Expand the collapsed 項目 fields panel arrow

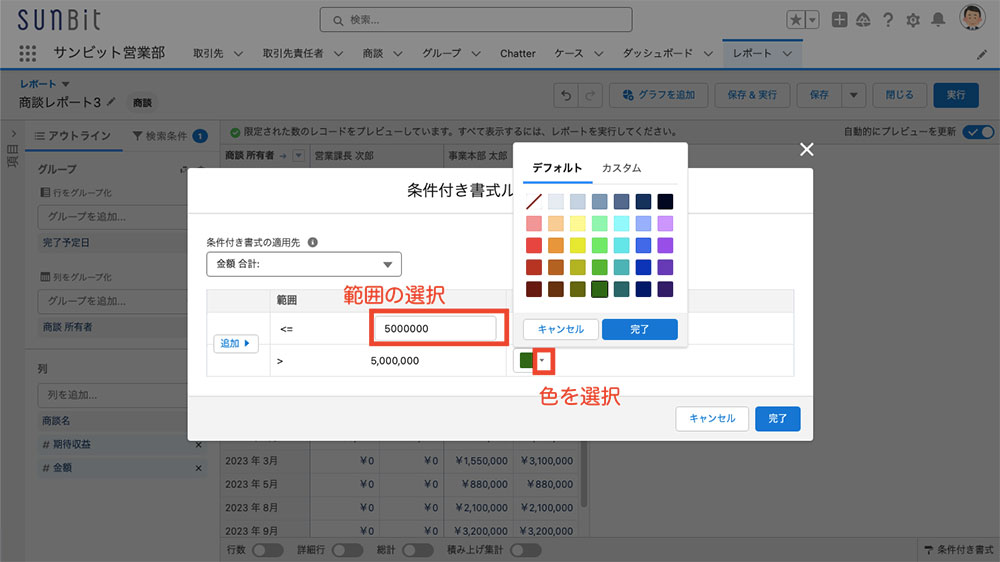pos(13,134)
